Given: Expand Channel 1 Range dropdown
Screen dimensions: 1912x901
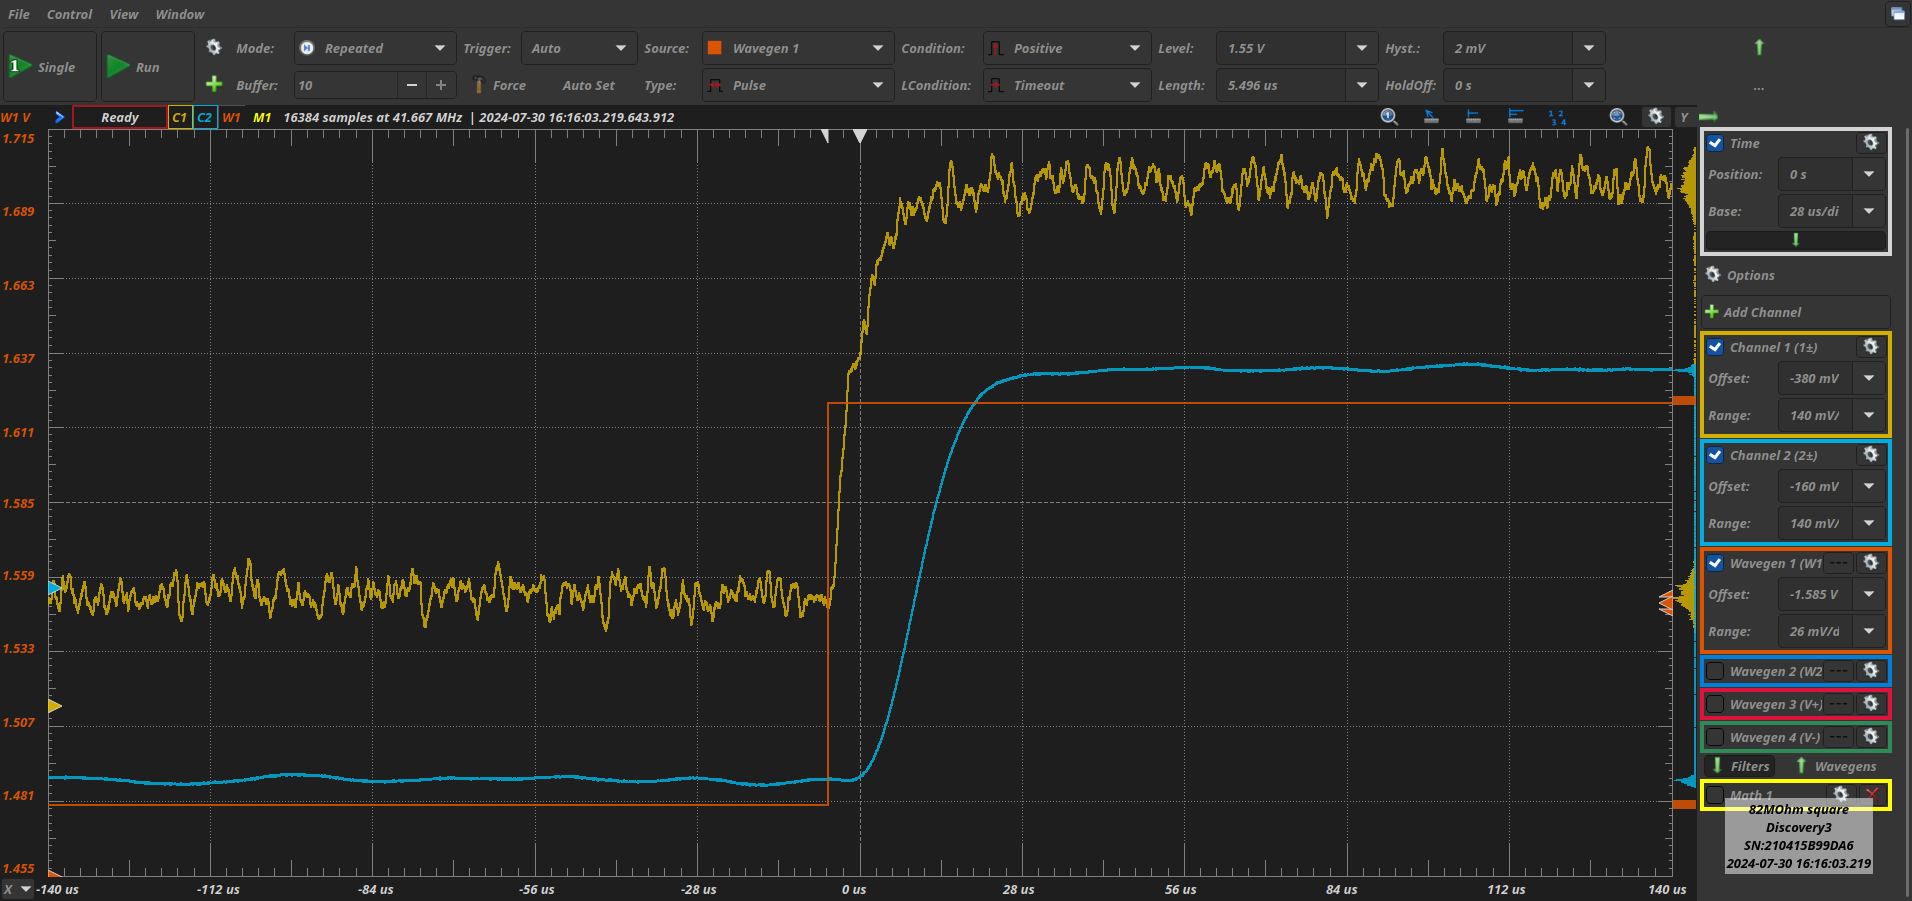Looking at the screenshot, I should (1869, 415).
